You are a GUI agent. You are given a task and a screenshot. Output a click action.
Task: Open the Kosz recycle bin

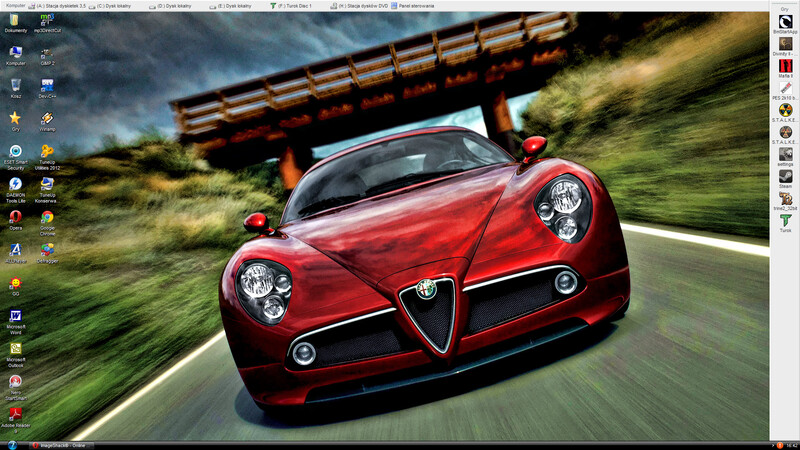point(15,85)
